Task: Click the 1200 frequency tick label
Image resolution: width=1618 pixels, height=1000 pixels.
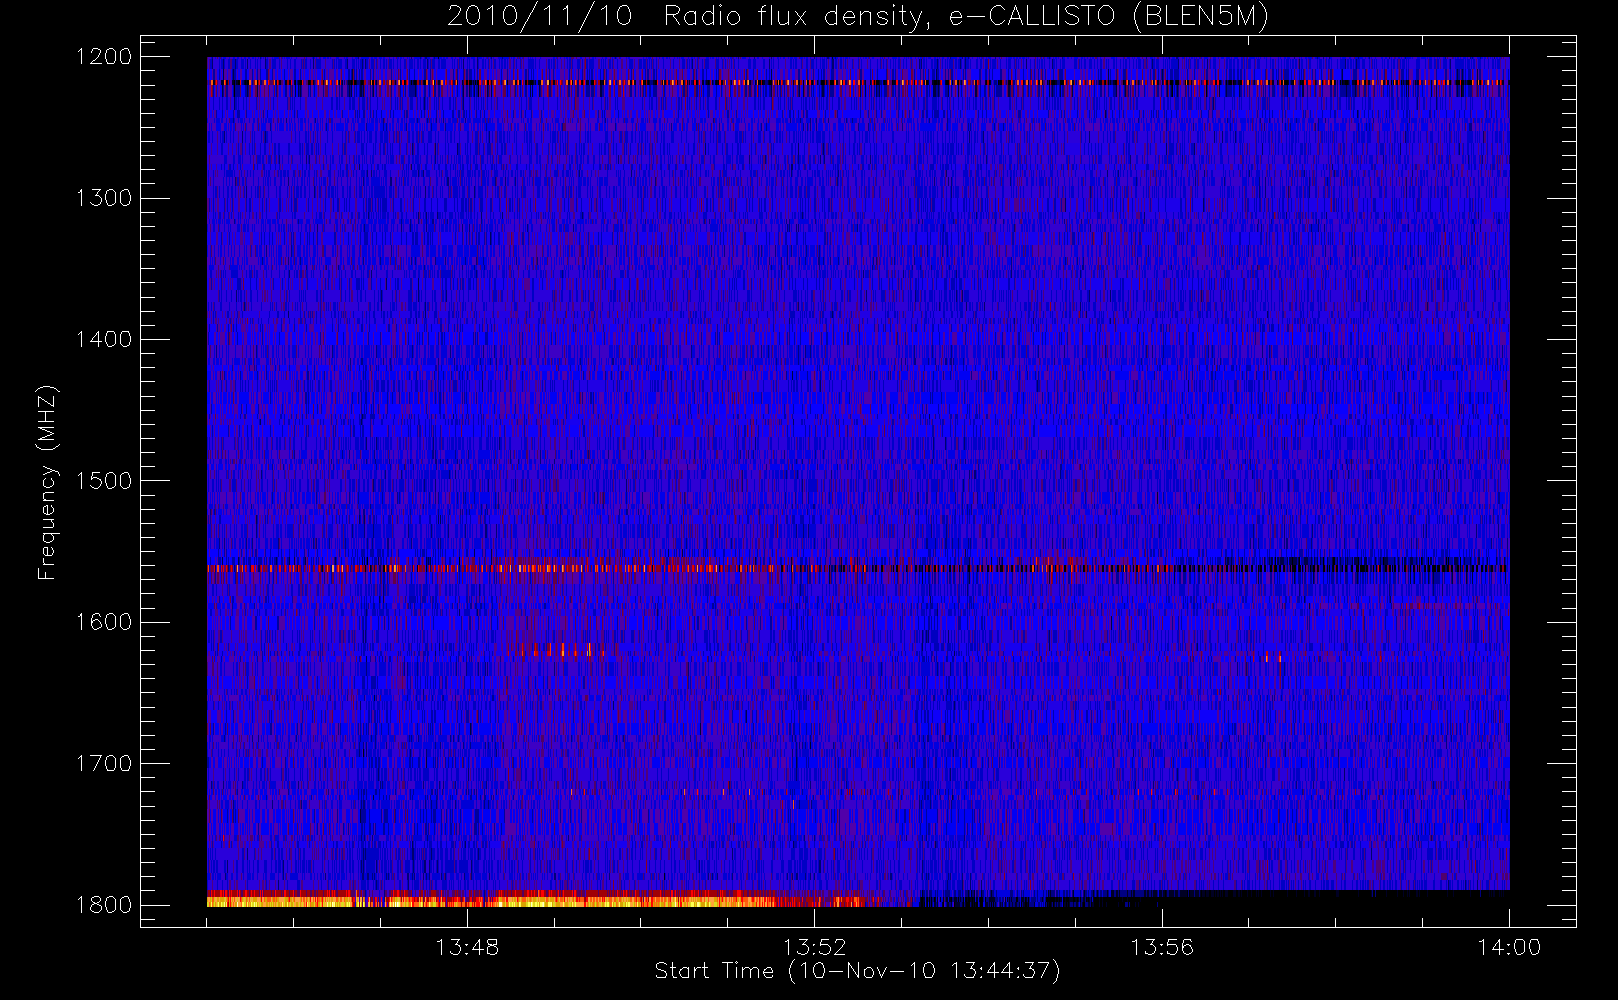Action: pyautogui.click(x=104, y=57)
